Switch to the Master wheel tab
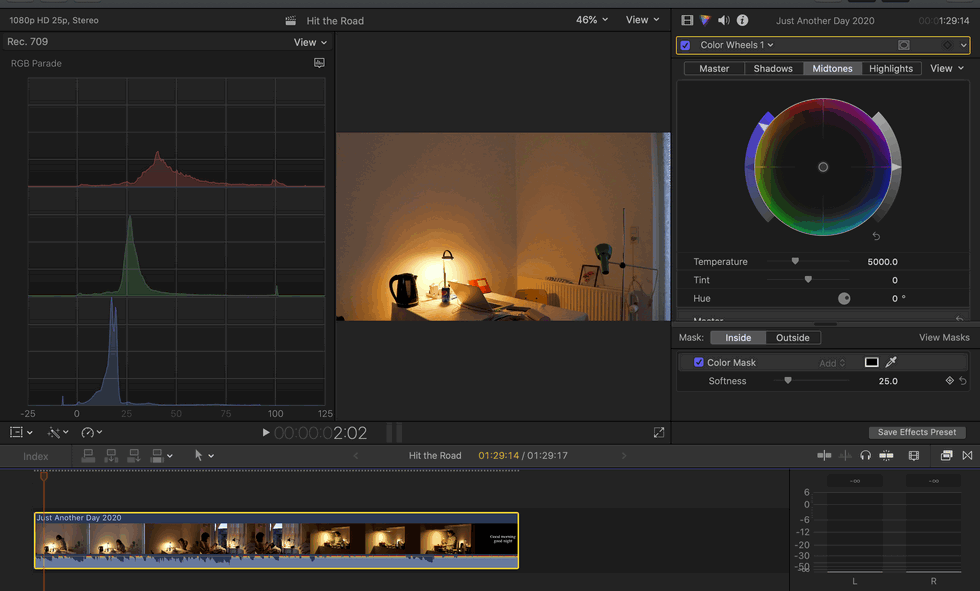 (714, 68)
